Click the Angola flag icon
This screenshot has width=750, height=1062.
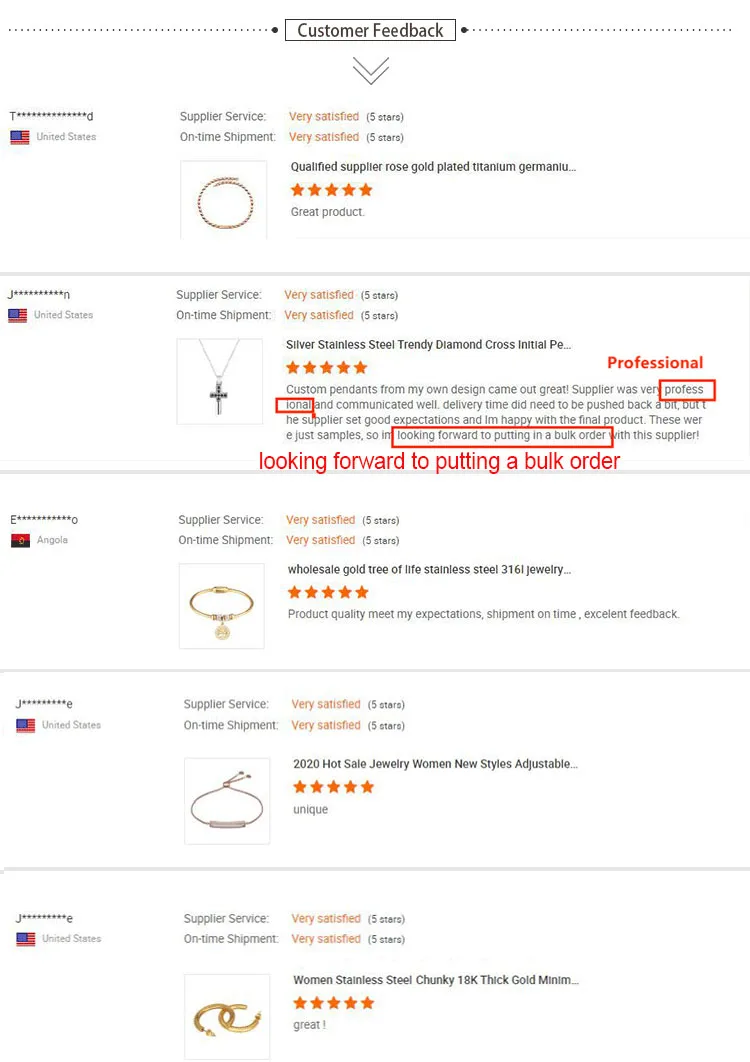pyautogui.click(x=20, y=540)
